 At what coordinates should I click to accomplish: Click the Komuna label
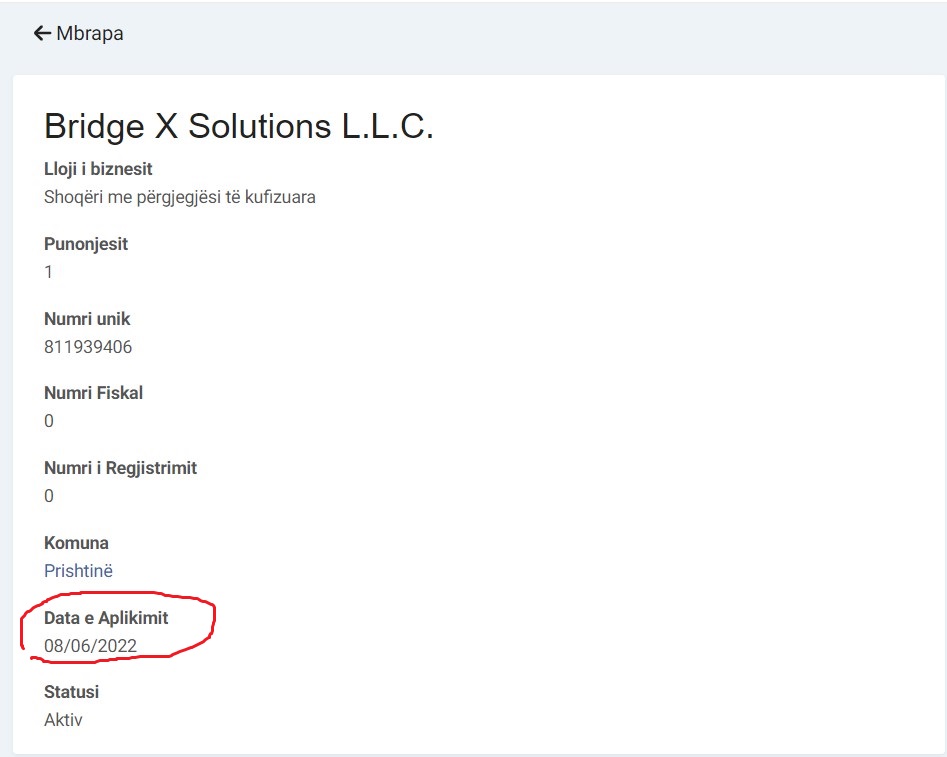(76, 543)
